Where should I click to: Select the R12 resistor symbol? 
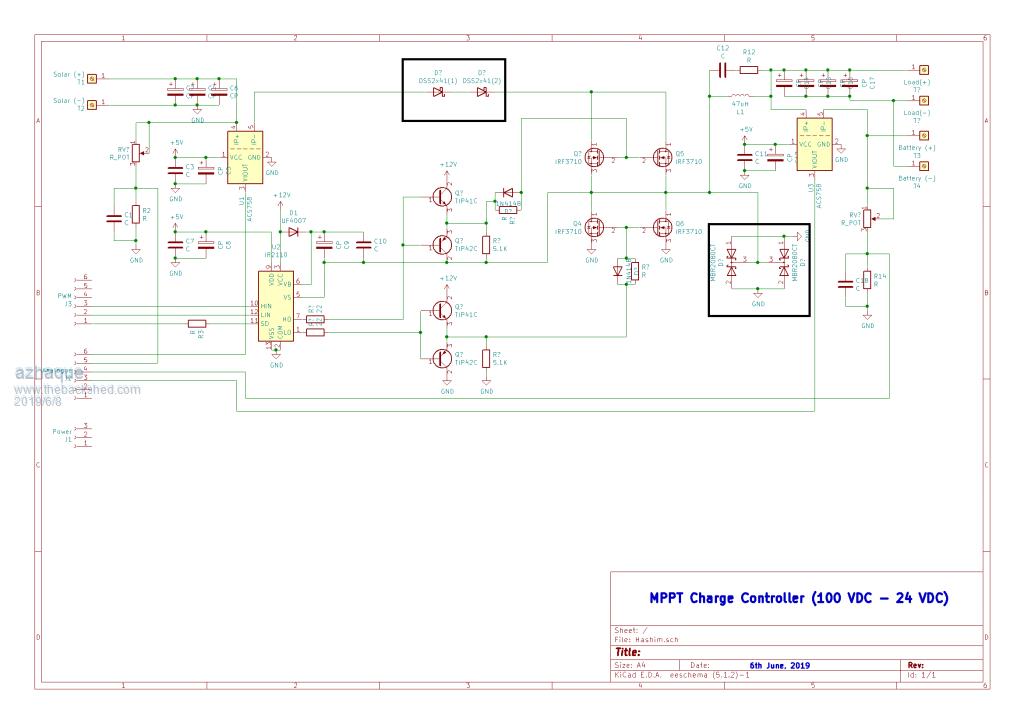(x=748, y=70)
